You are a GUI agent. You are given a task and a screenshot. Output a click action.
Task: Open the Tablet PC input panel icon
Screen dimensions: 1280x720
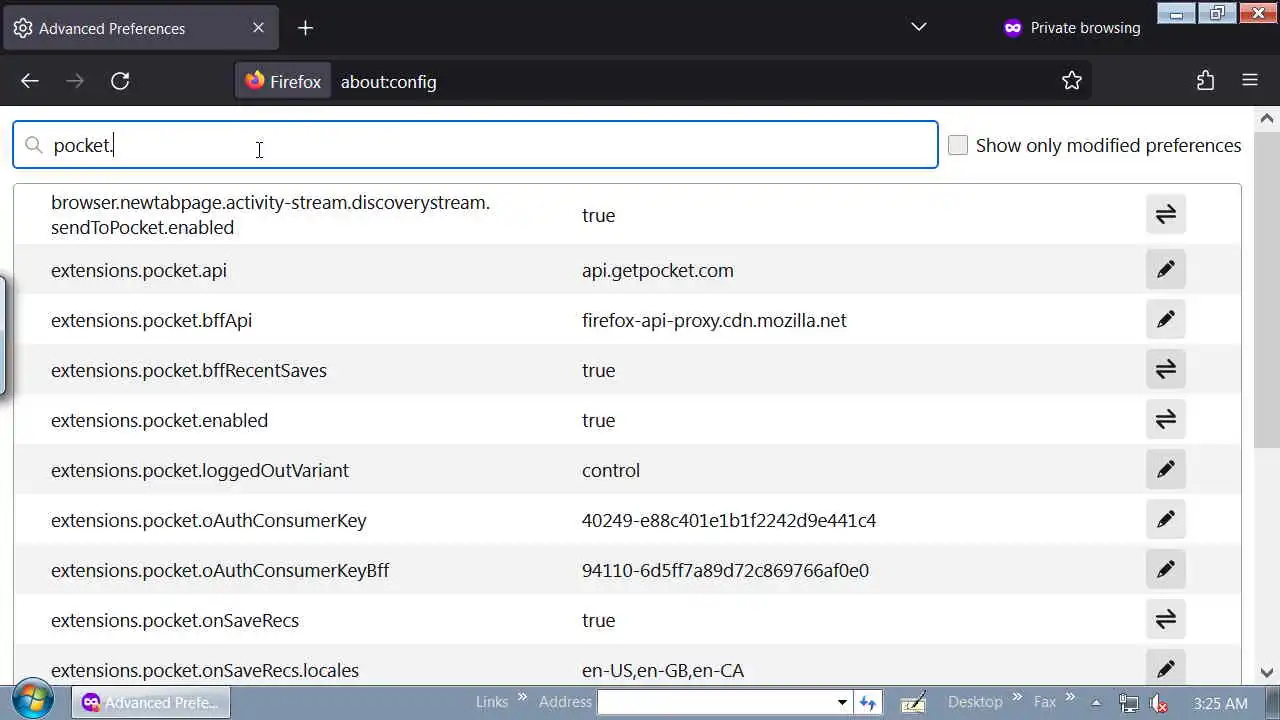point(913,702)
